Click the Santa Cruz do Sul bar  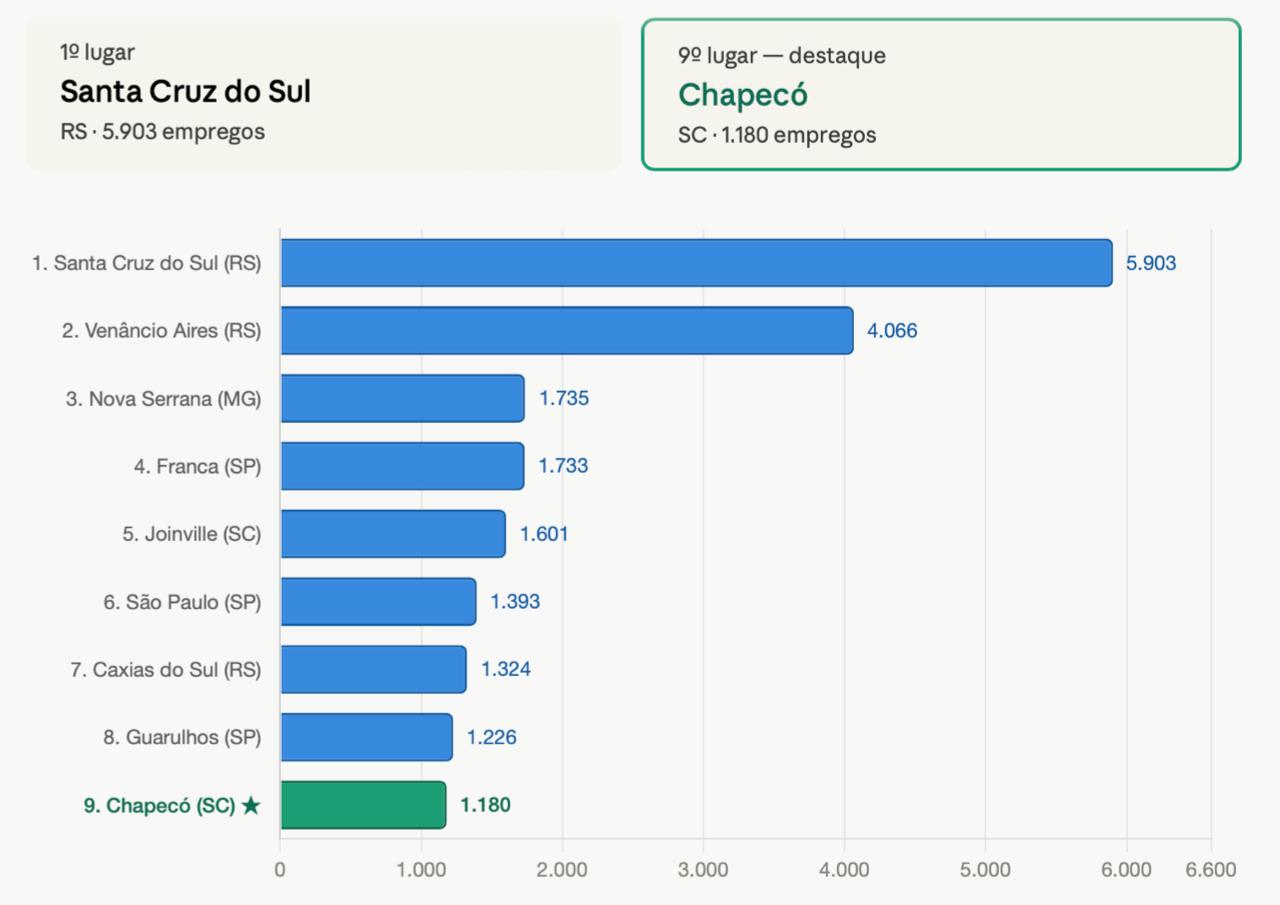tap(696, 263)
